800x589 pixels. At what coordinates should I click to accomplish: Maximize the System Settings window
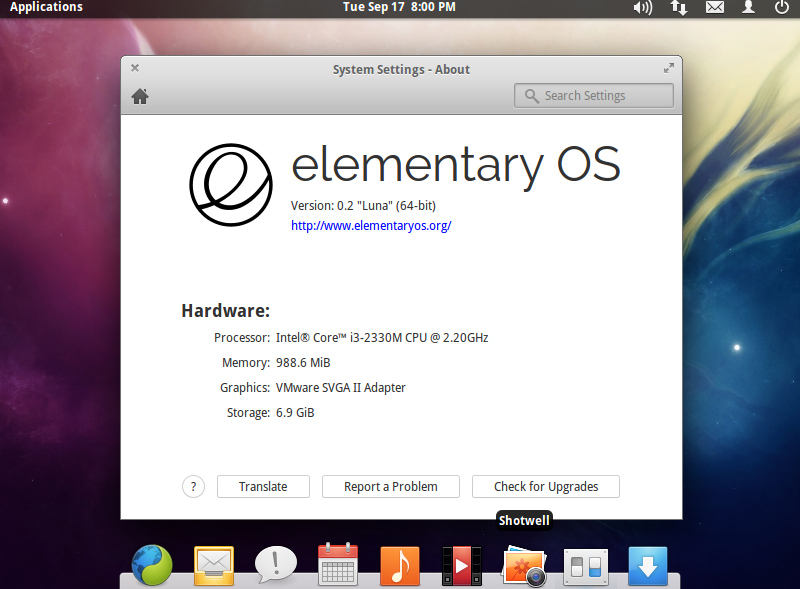pos(668,68)
